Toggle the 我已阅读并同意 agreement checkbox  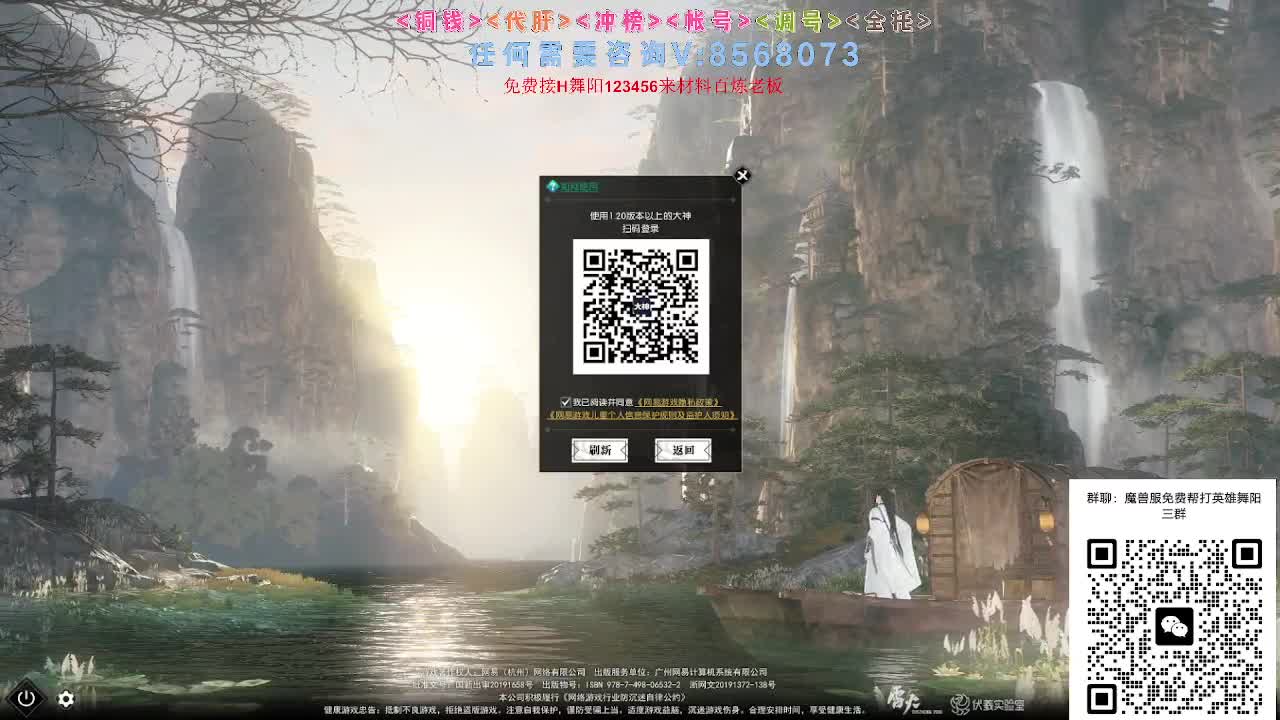coord(565,402)
